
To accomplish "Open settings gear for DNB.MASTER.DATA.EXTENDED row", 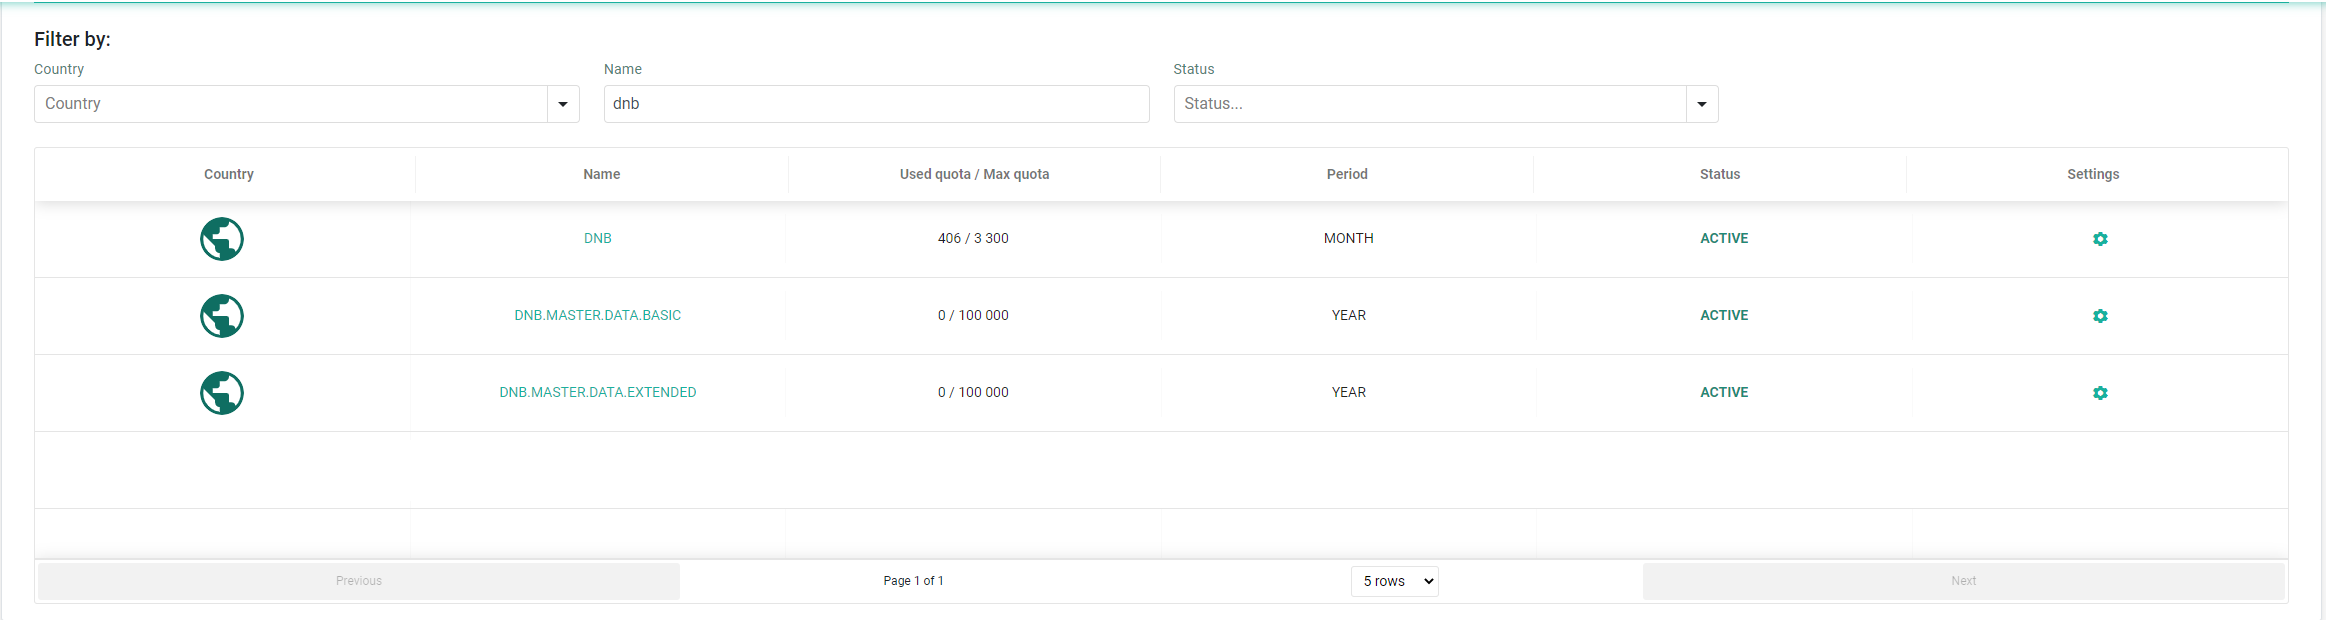I will 2100,393.
